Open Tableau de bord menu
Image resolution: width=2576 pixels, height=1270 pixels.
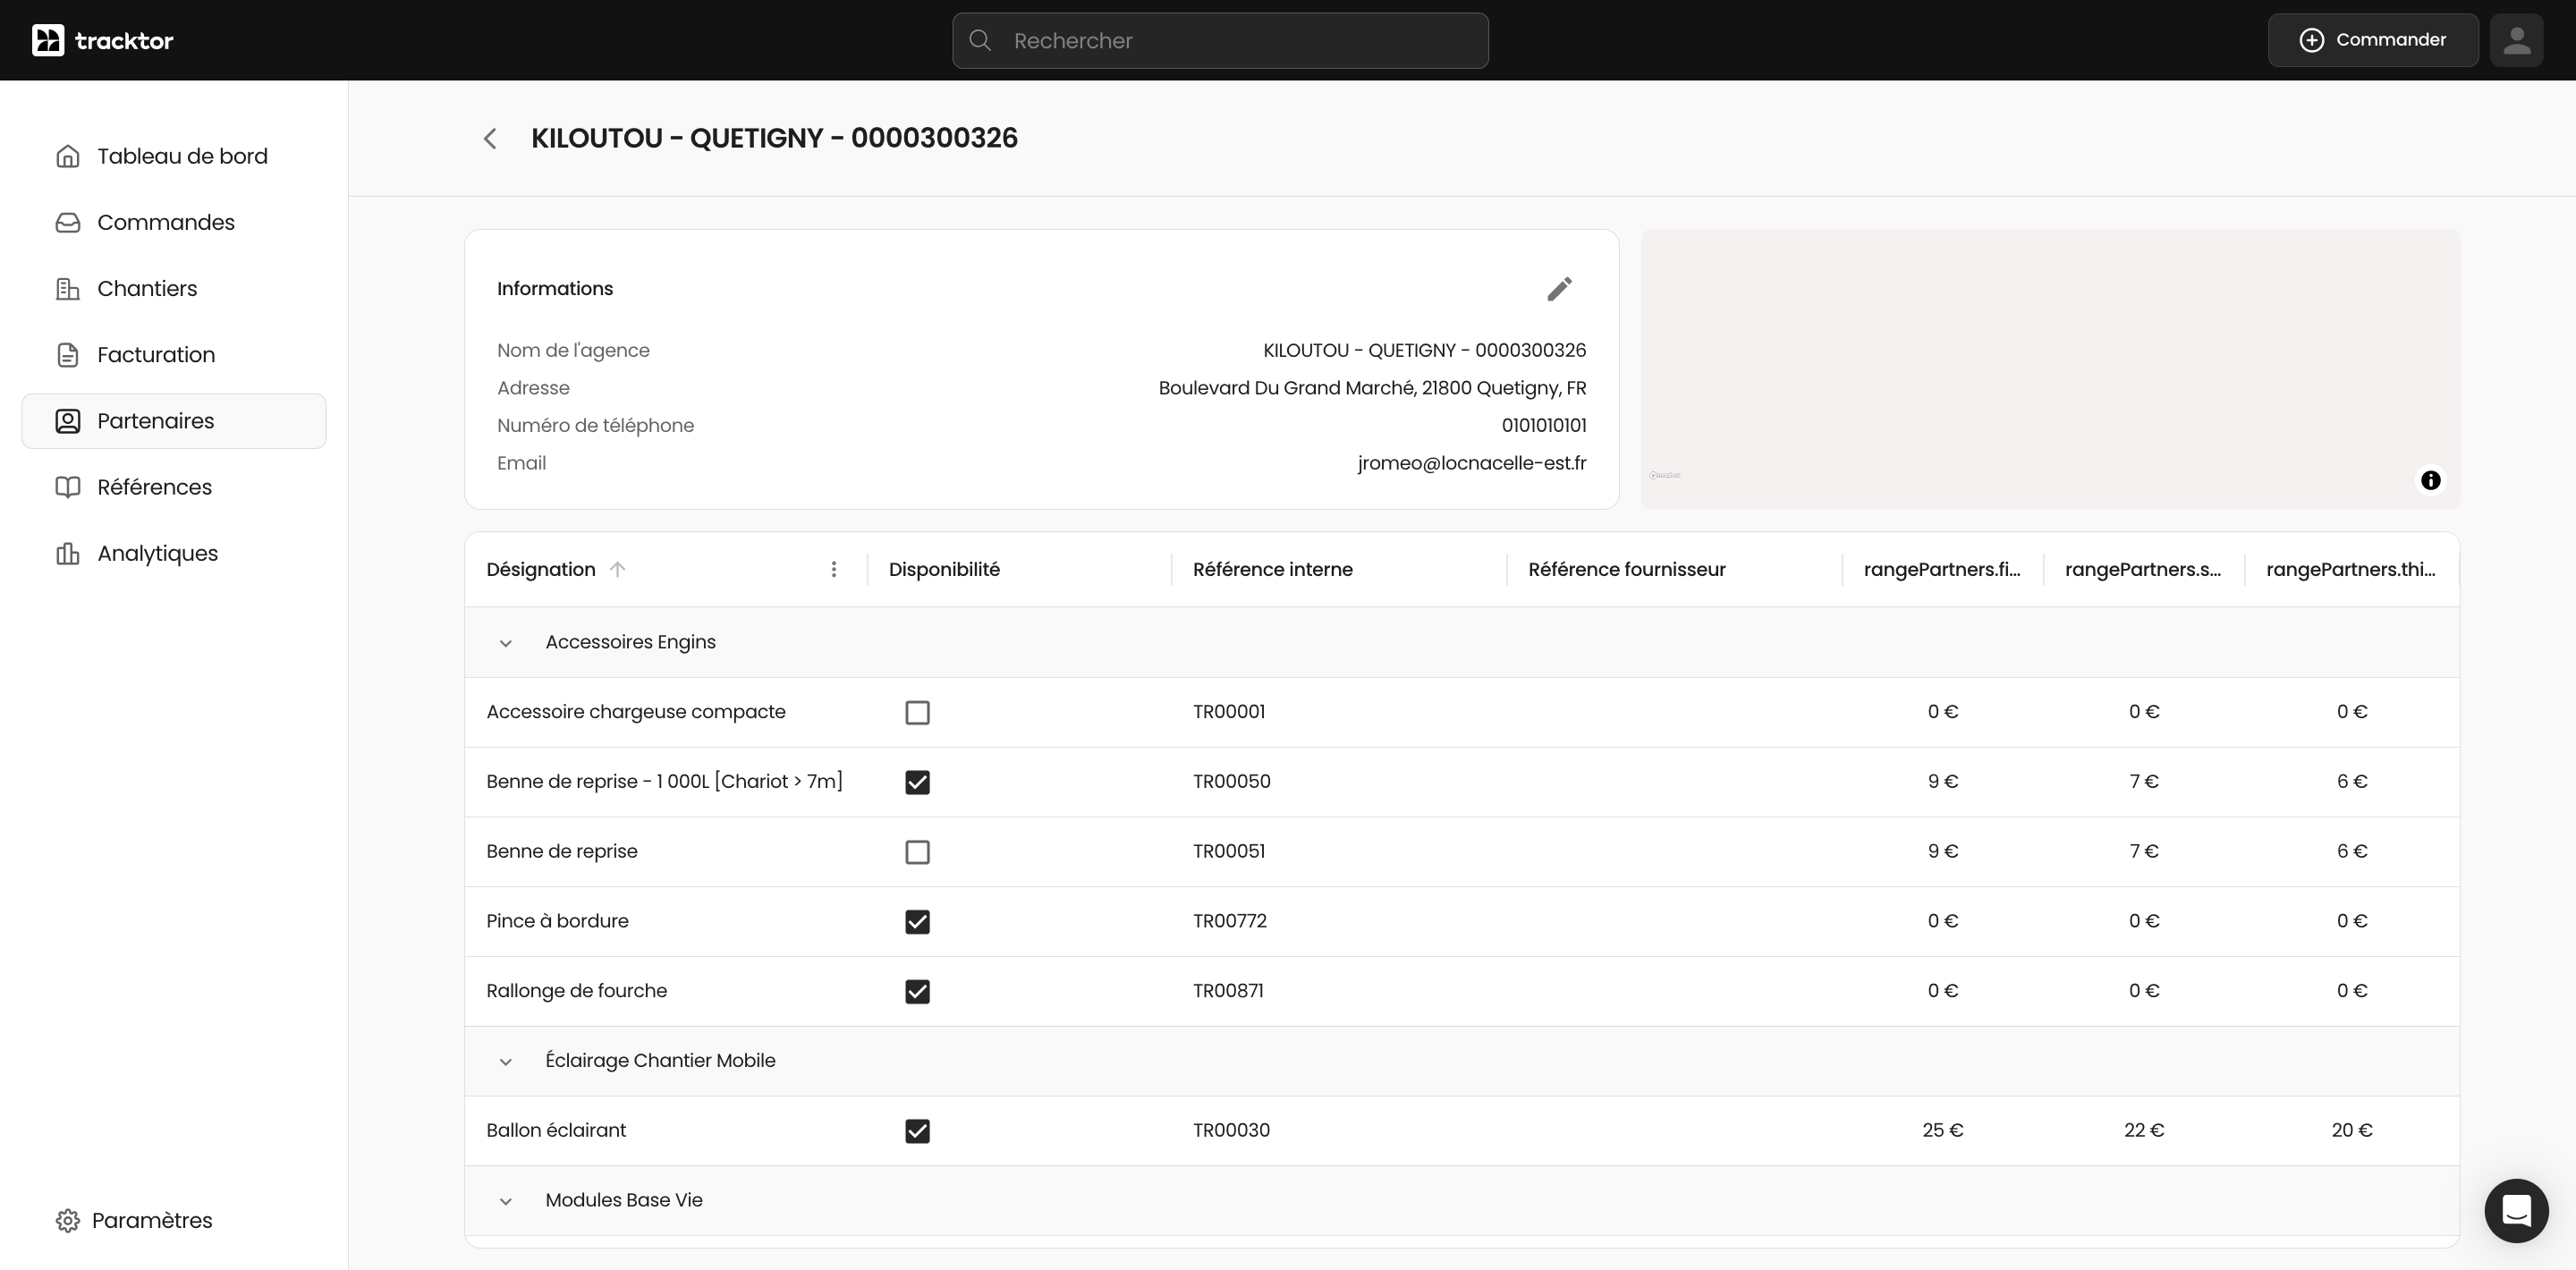pos(174,156)
